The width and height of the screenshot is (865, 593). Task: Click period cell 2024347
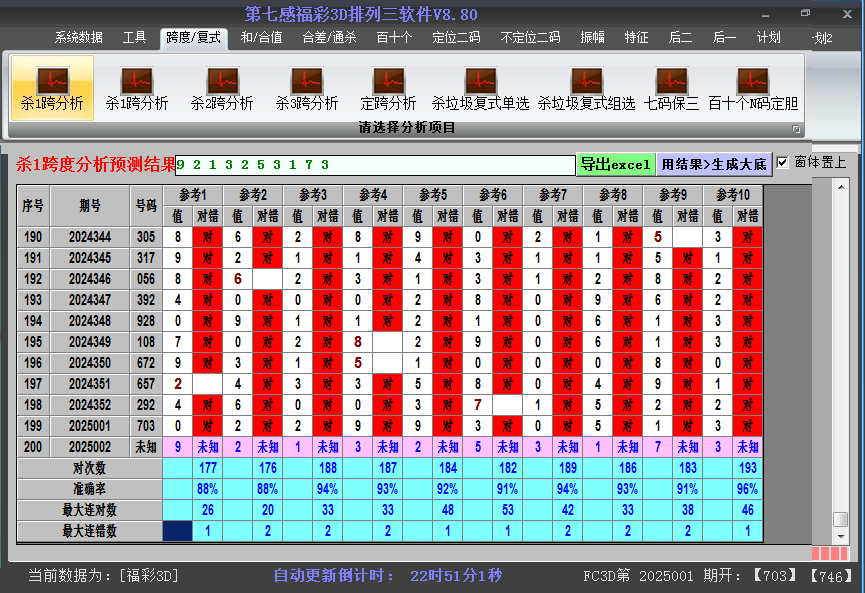point(90,300)
